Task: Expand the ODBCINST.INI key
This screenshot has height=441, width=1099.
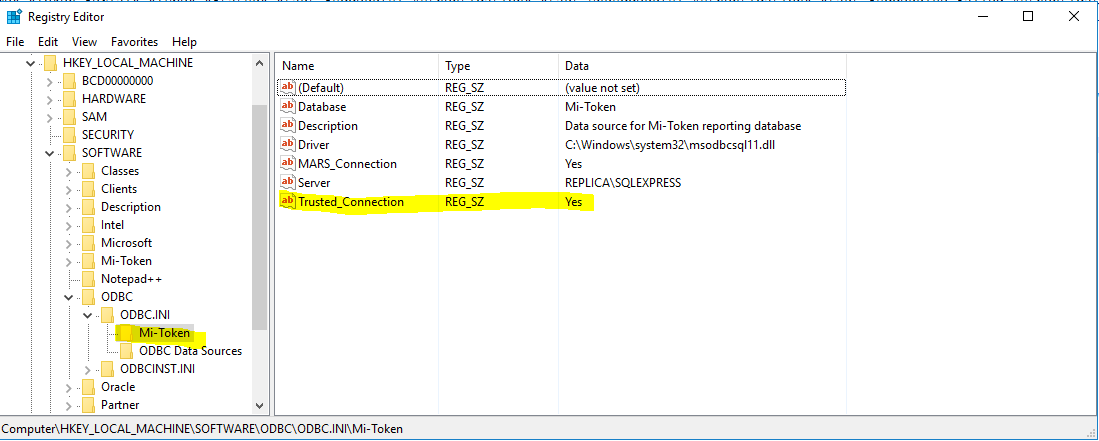Action: pos(87,369)
